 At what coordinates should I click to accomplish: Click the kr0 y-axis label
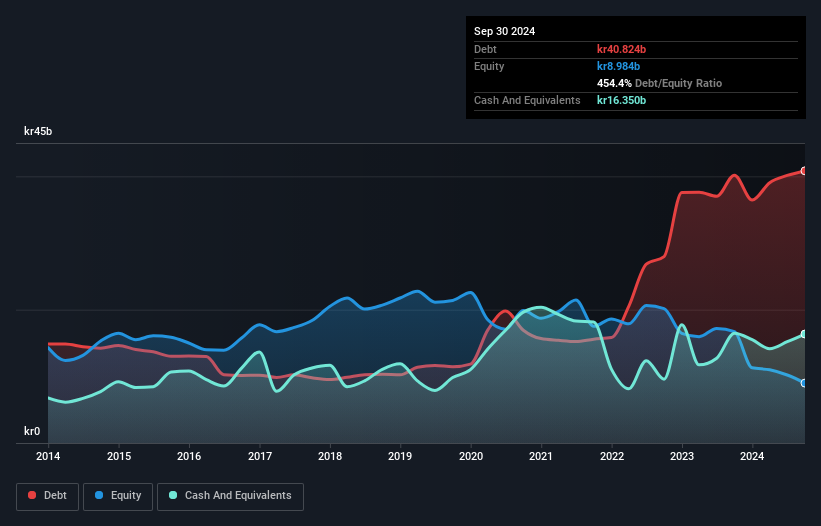tap(32, 431)
